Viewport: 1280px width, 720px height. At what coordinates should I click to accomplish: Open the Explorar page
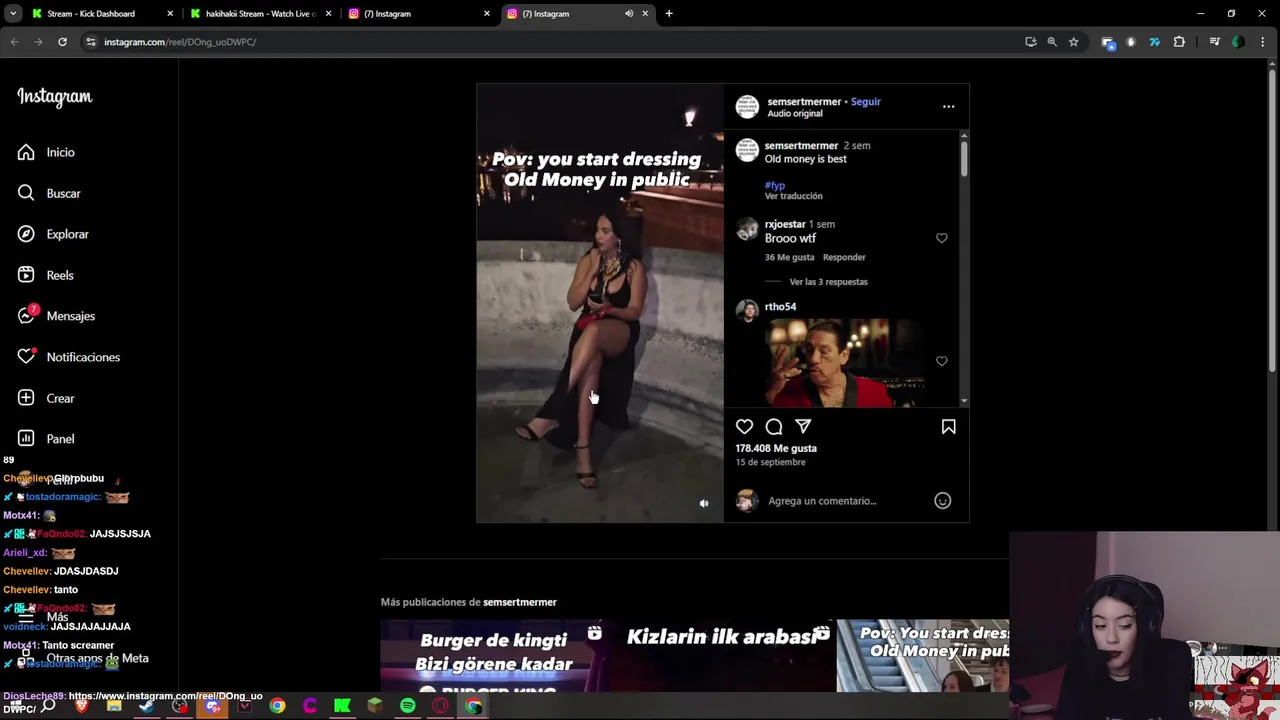click(x=53, y=234)
